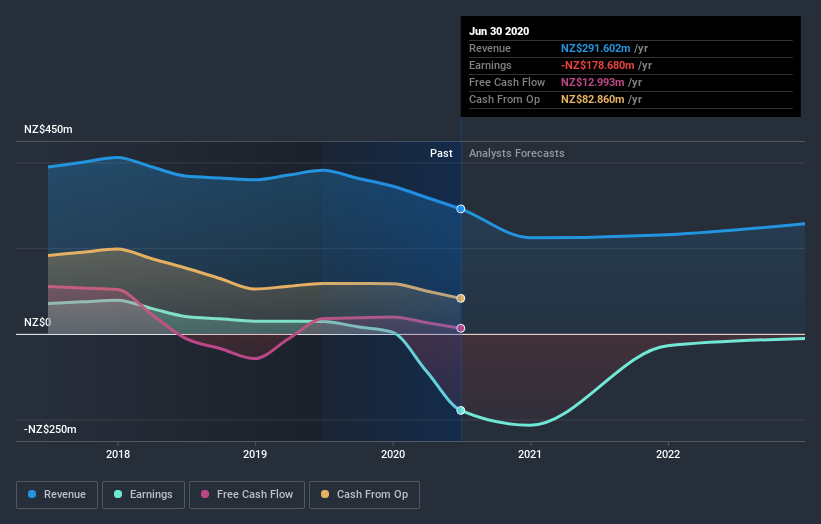Click the NZ$82.860m cash from op value
821x524 pixels.
coord(593,99)
